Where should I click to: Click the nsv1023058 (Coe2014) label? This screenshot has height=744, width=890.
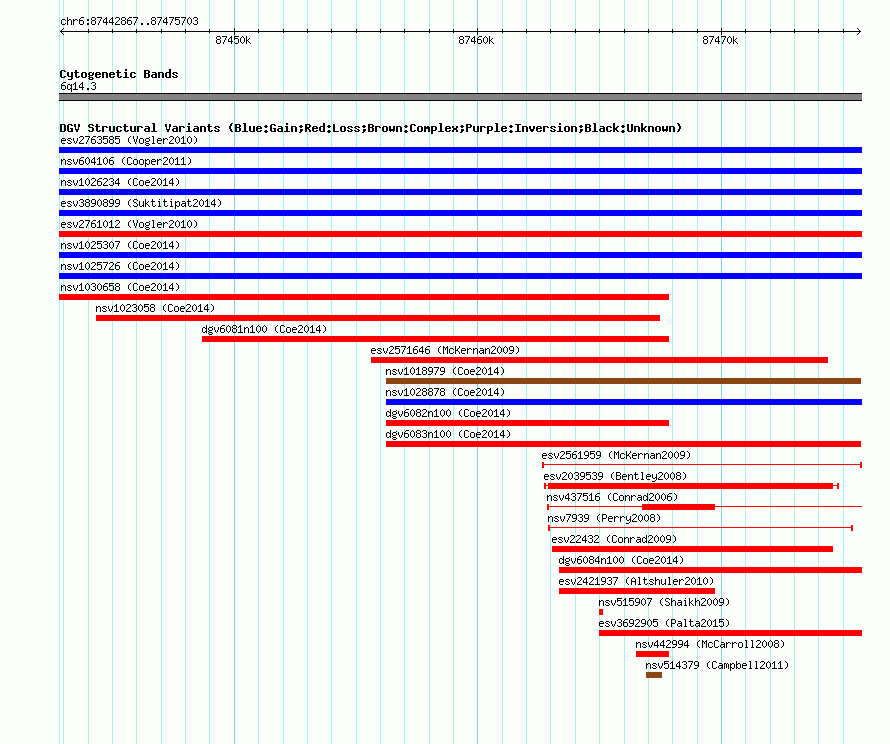[155, 308]
